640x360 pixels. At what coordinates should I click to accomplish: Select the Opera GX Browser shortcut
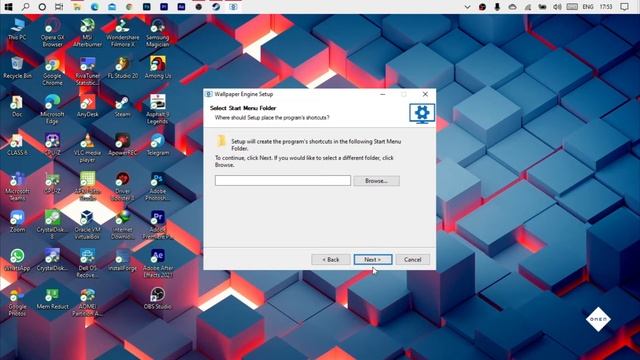(x=52, y=33)
